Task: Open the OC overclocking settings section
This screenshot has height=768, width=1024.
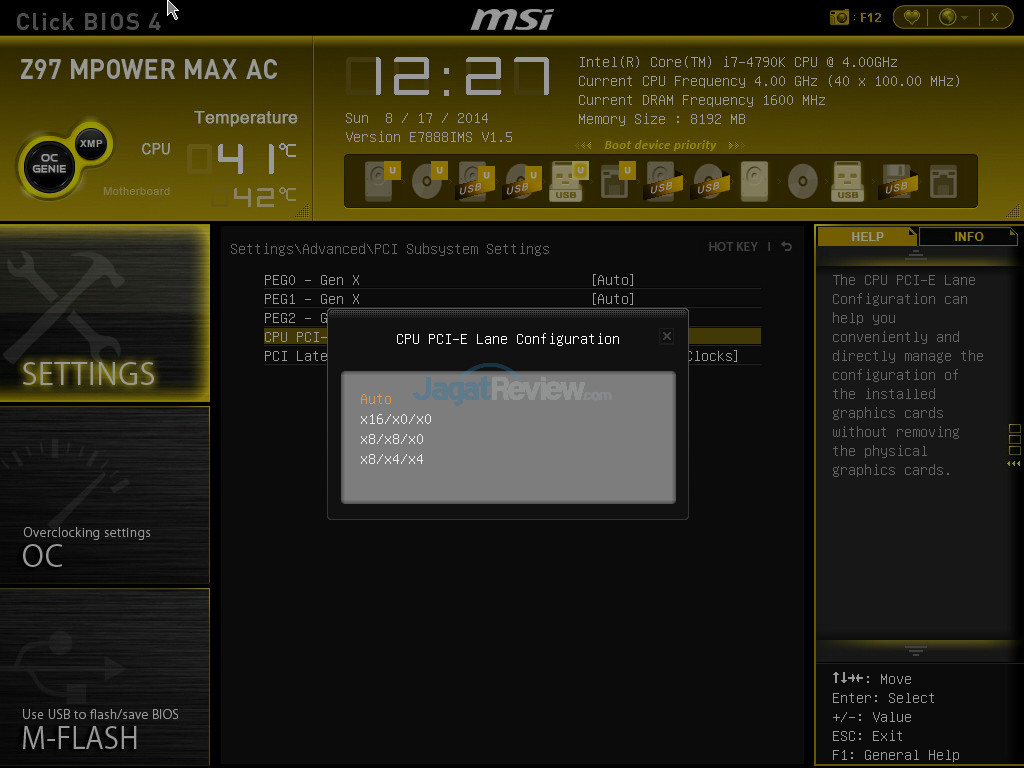Action: tap(104, 494)
